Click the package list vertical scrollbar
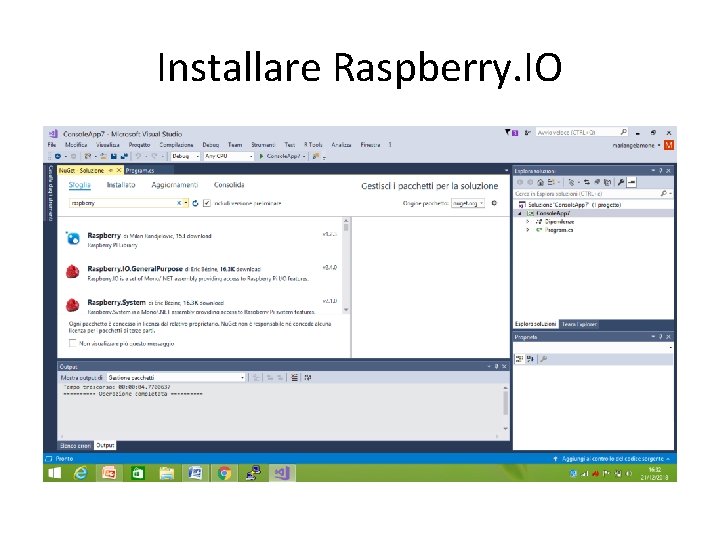 coord(346,266)
